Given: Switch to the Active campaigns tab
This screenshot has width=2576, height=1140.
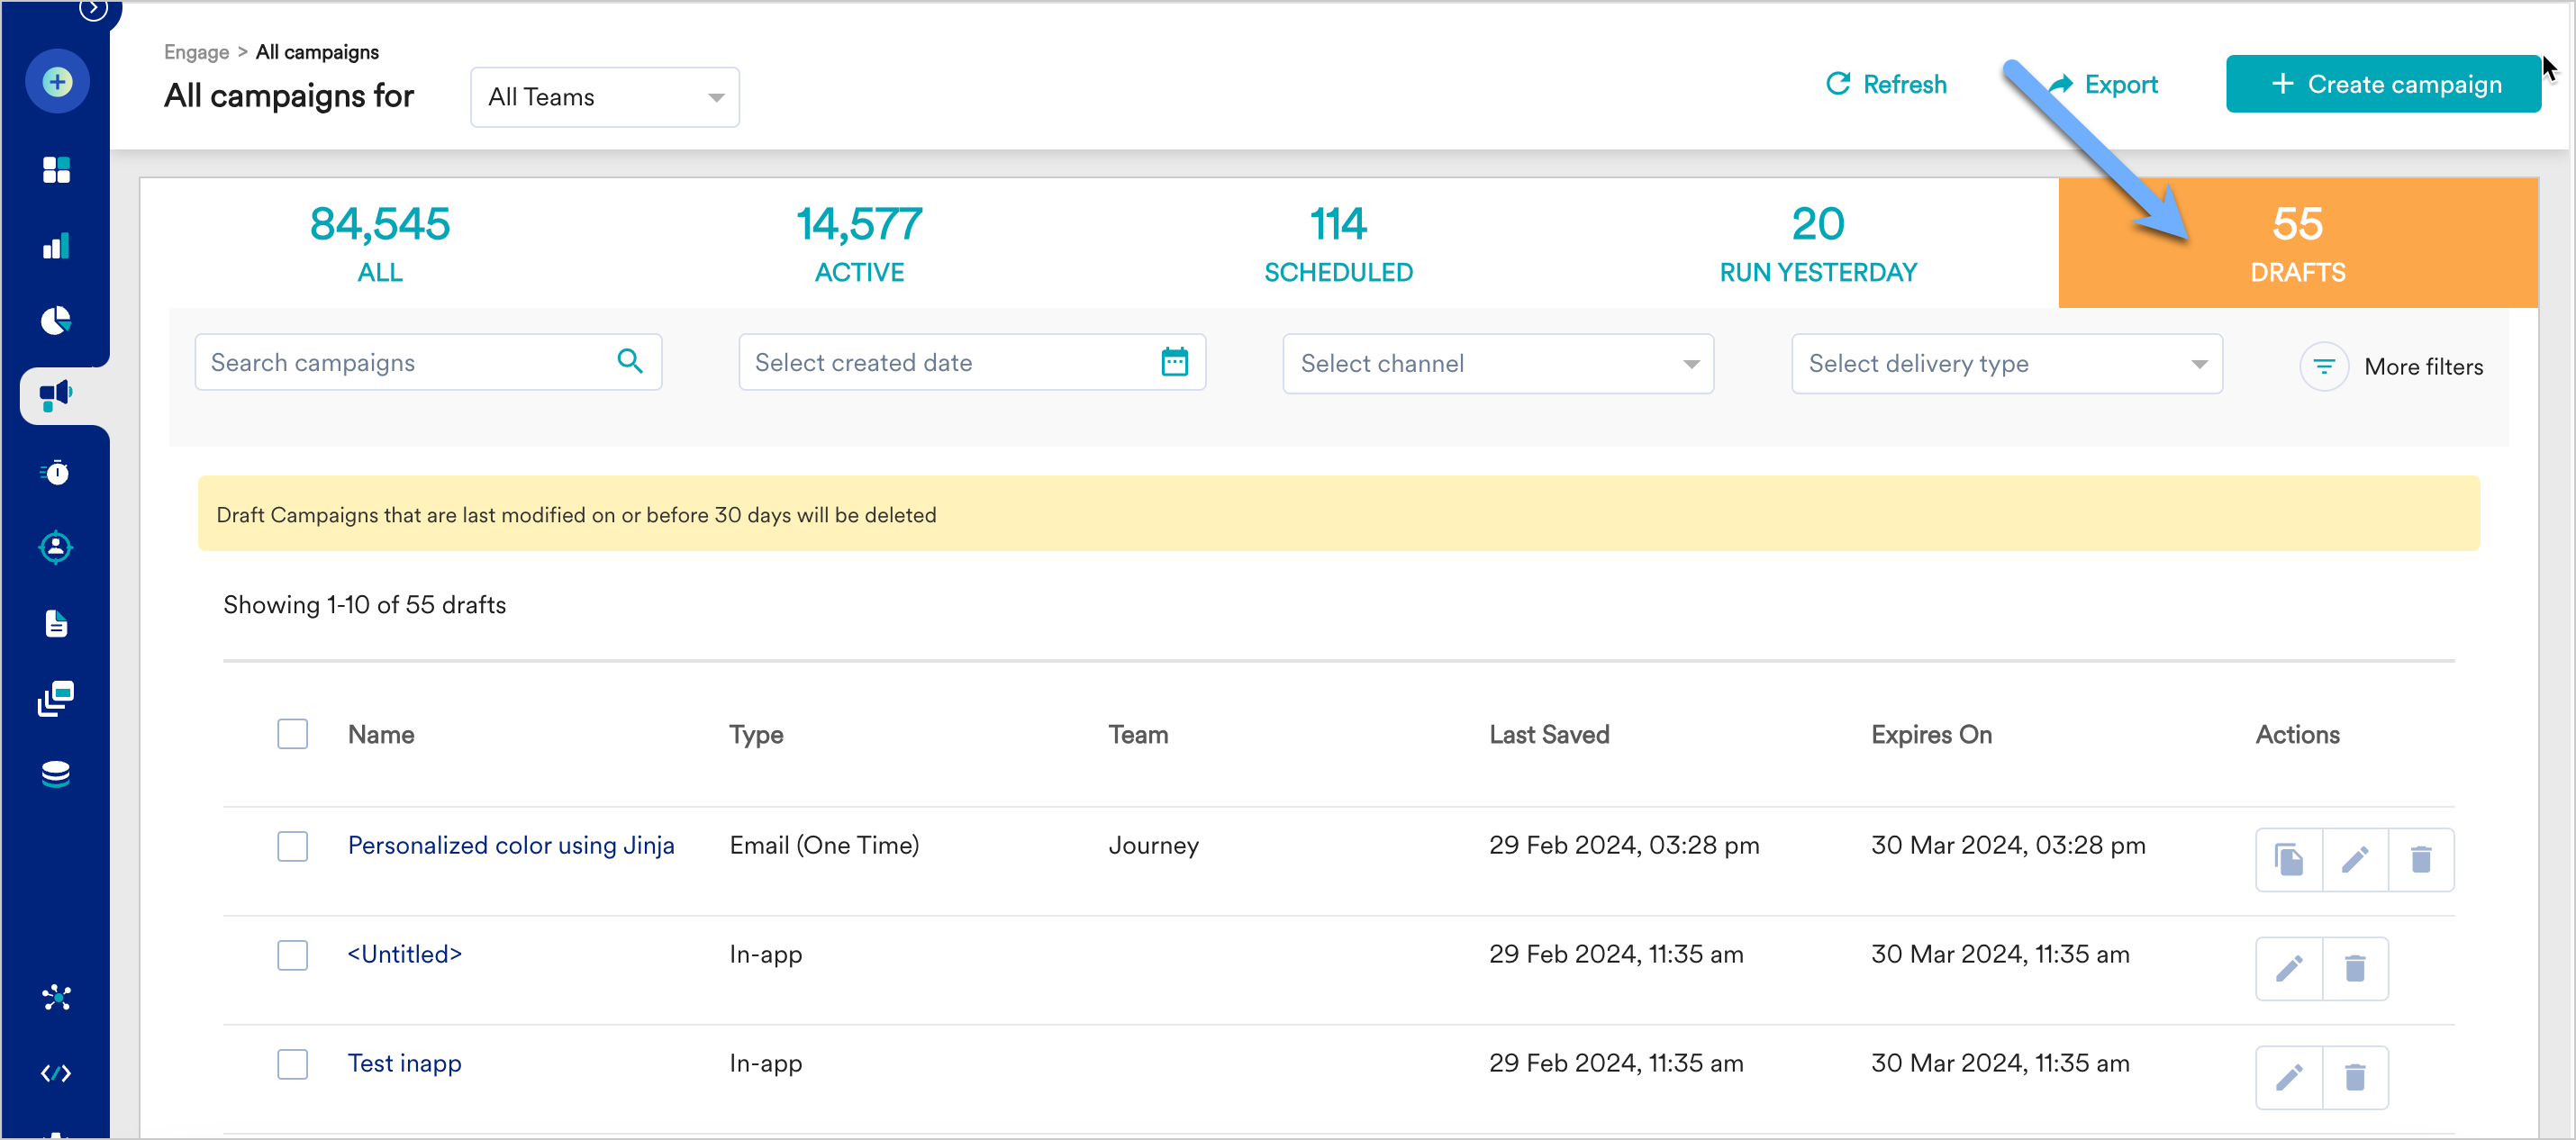Looking at the screenshot, I should 859,243.
